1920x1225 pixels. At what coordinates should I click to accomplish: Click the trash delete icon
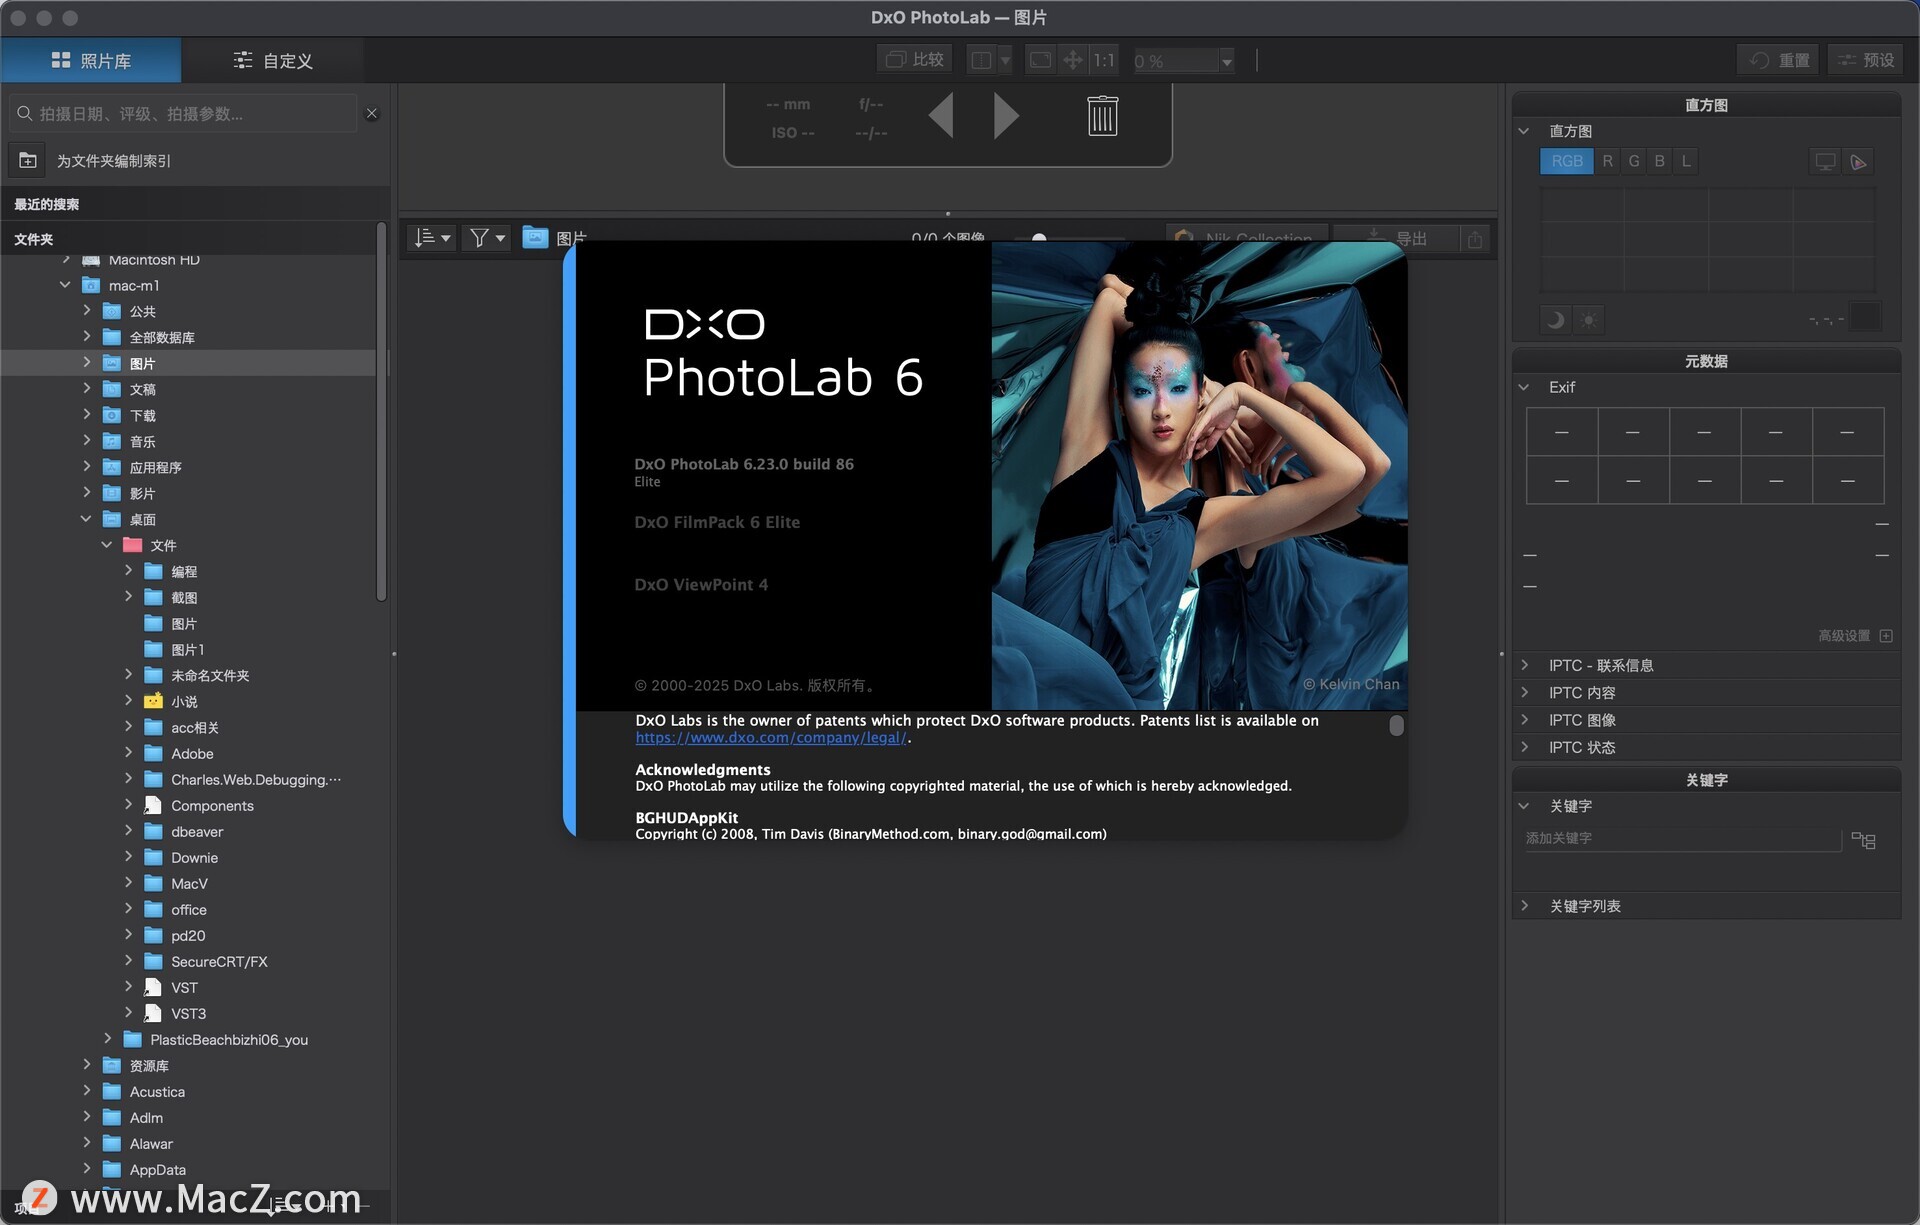pyautogui.click(x=1102, y=116)
